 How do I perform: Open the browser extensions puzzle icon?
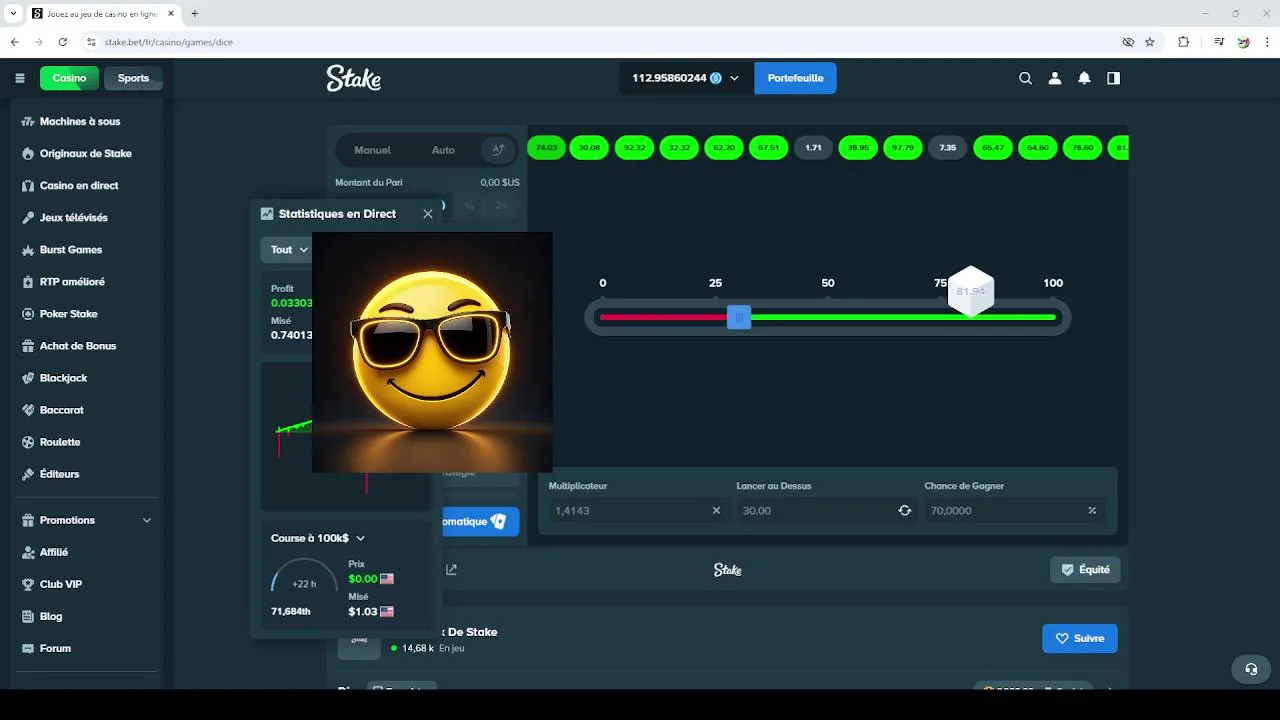[x=1184, y=42]
